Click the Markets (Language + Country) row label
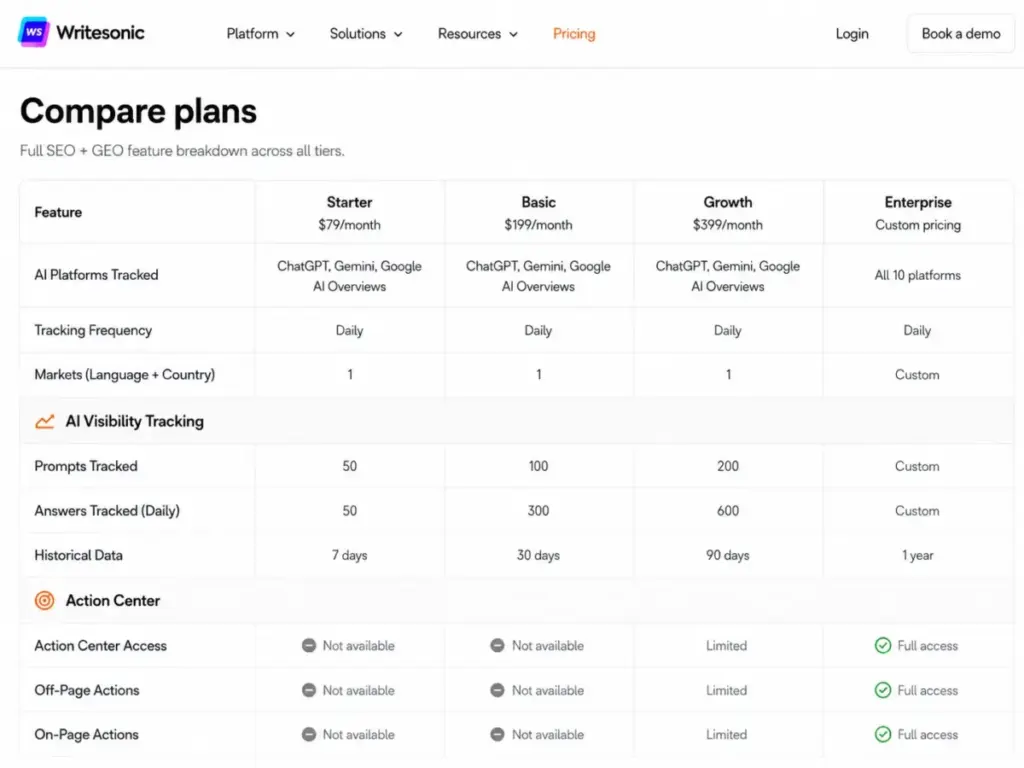This screenshot has height=768, width=1024. (x=124, y=375)
